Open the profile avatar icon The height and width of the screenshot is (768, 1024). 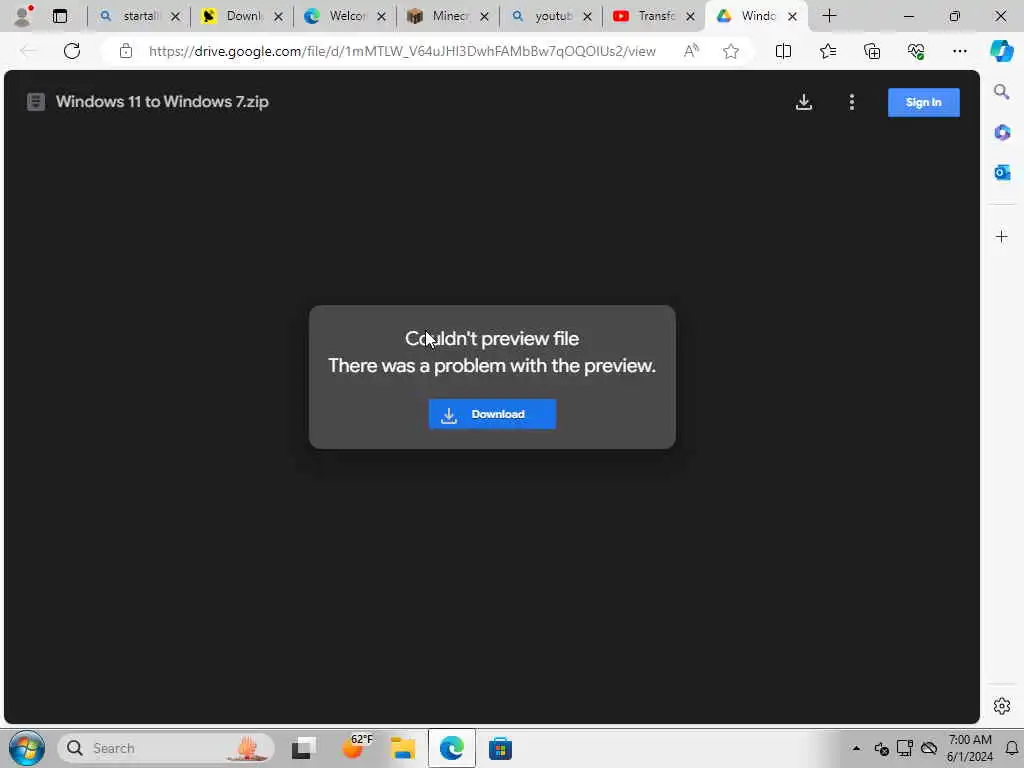(x=23, y=16)
